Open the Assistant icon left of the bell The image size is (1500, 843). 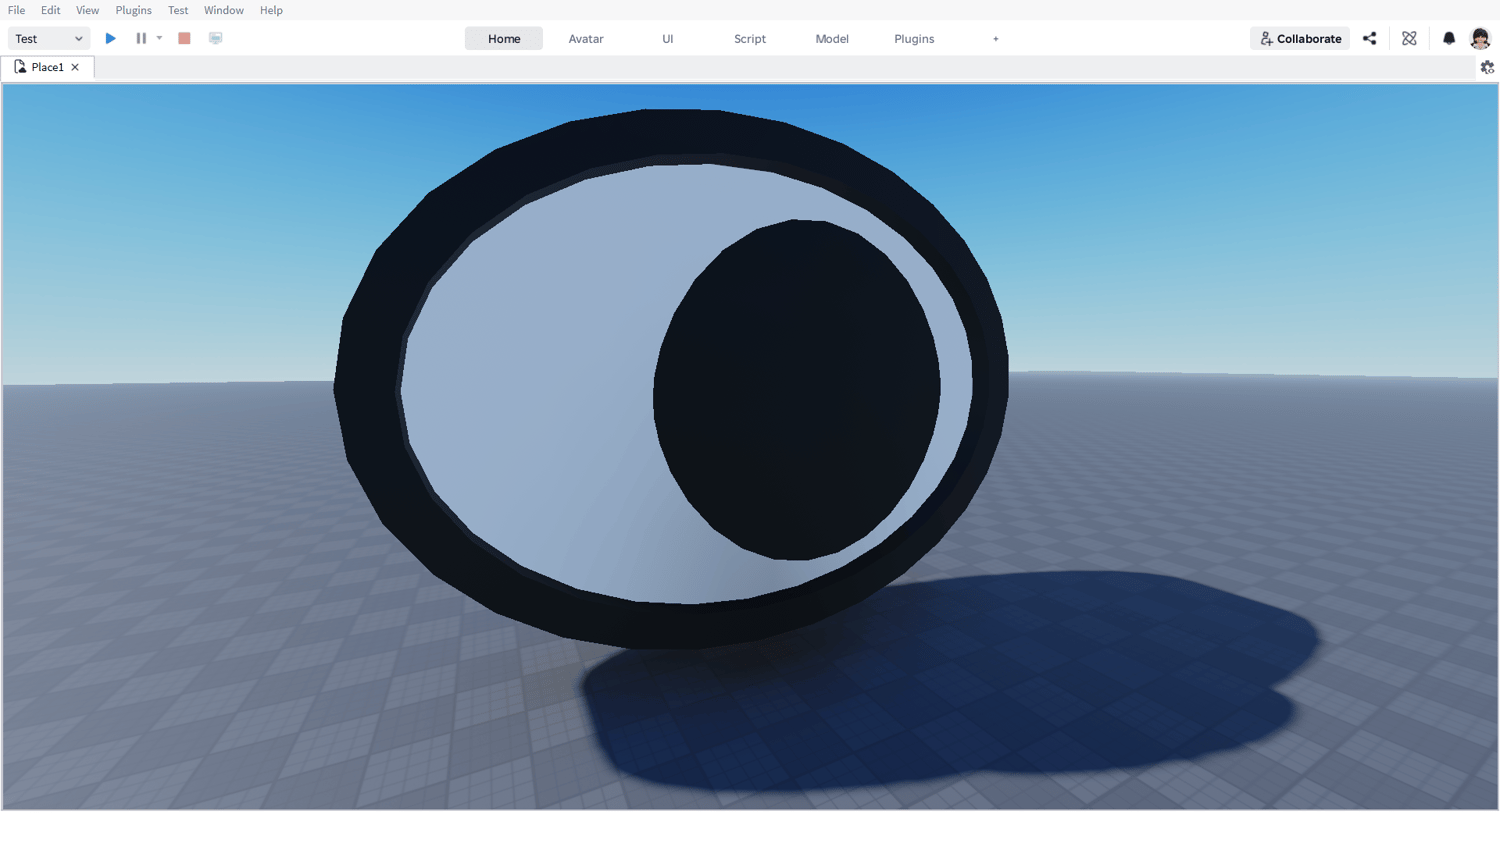click(x=1409, y=38)
